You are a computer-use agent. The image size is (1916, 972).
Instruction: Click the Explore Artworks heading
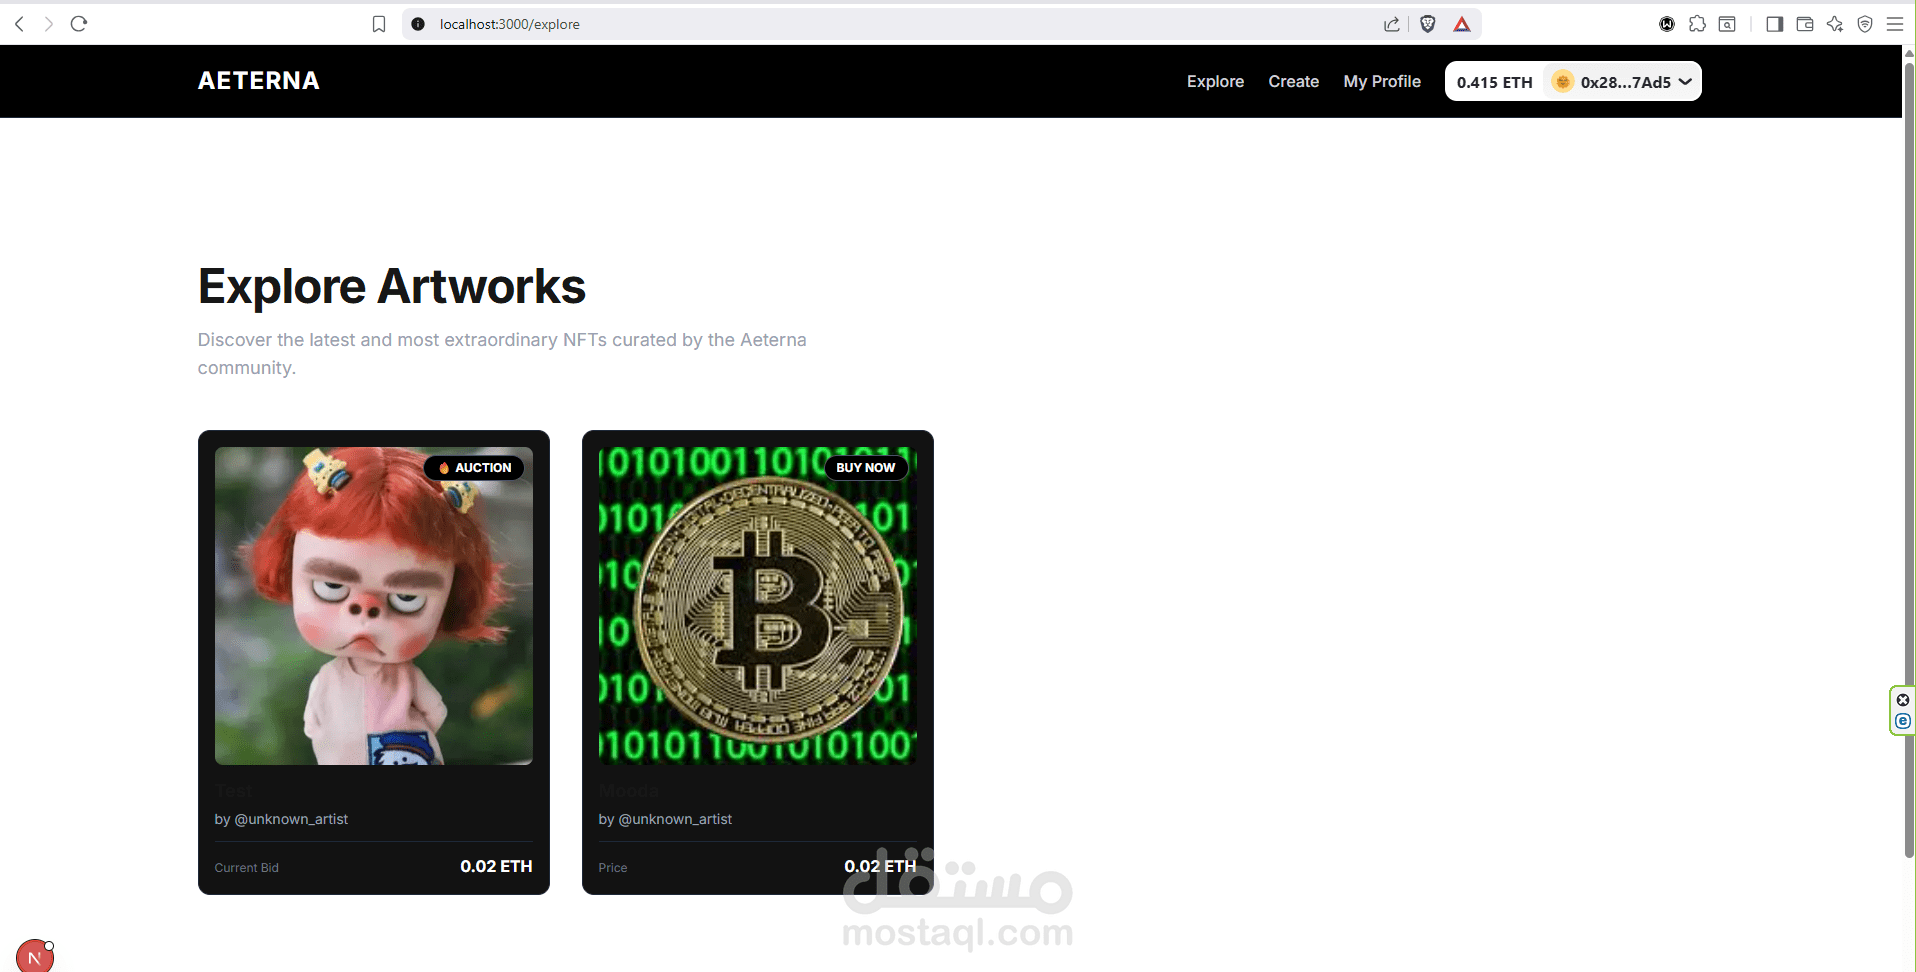391,287
